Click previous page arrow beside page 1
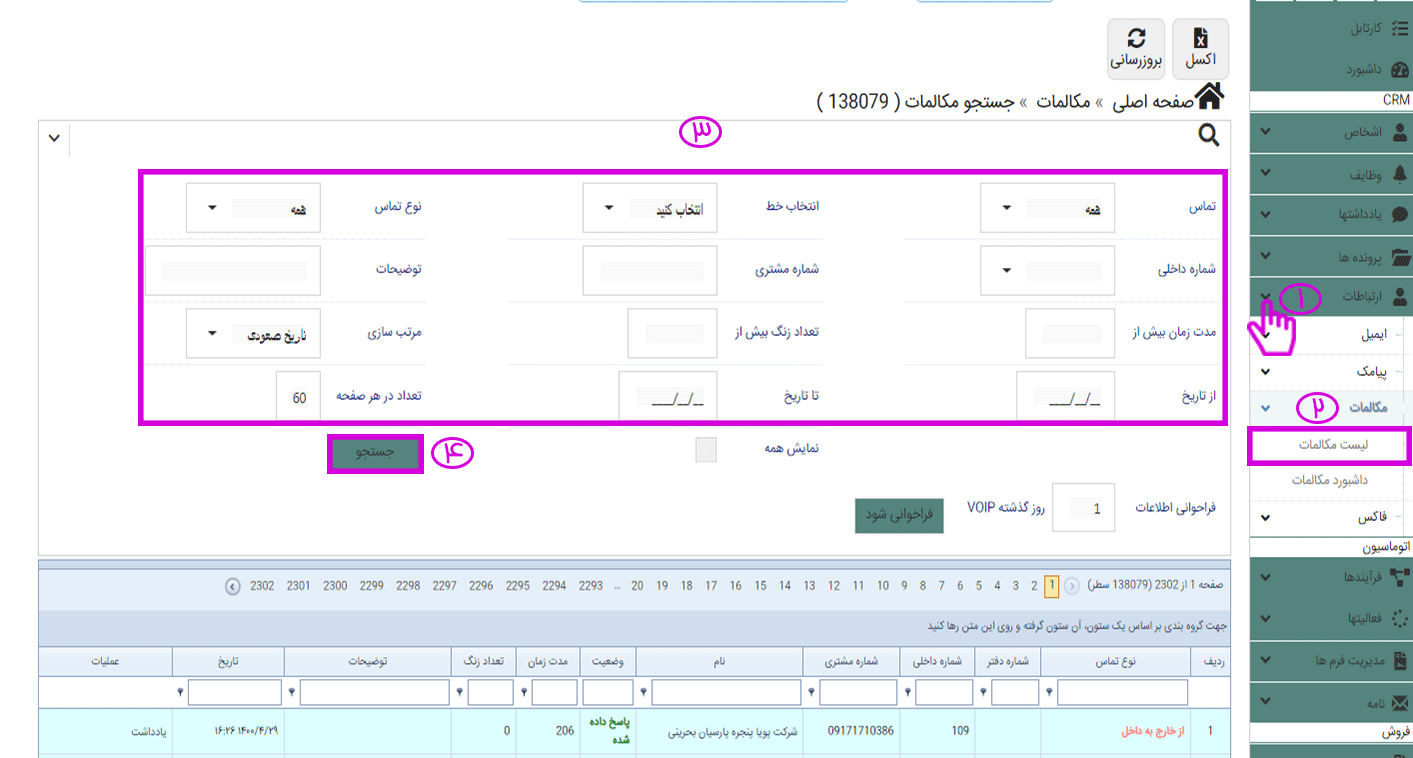This screenshot has width=1413, height=758. point(1071,586)
